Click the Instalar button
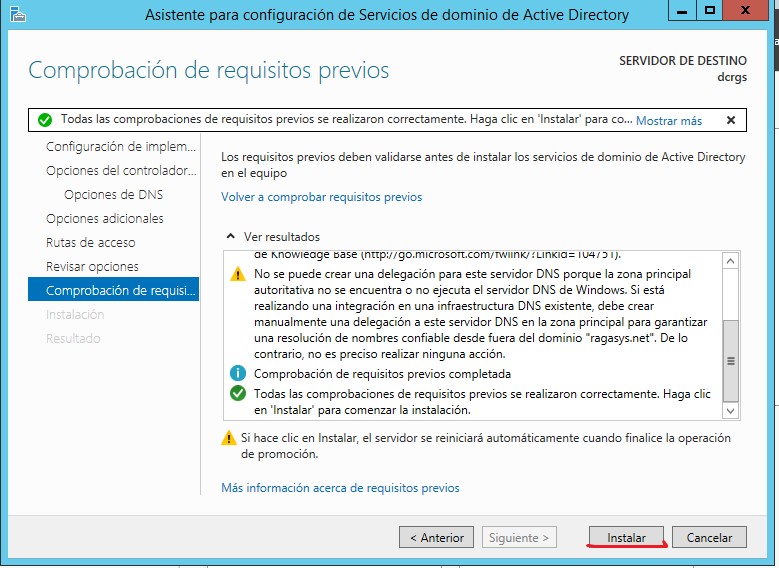This screenshot has width=779, height=568. click(x=626, y=537)
